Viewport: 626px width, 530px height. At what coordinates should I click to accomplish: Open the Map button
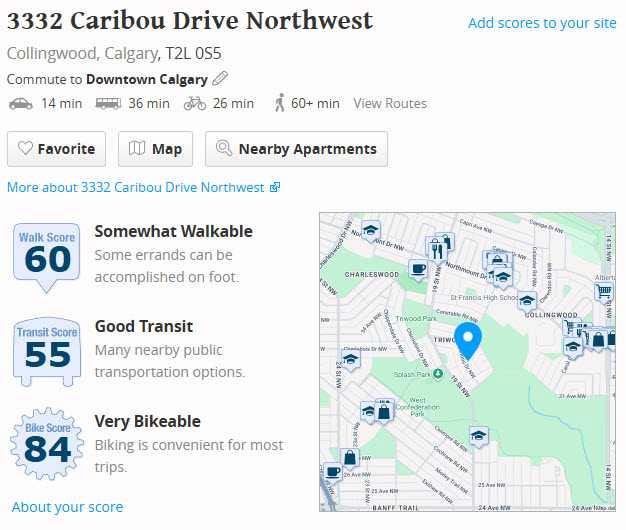click(x=155, y=149)
